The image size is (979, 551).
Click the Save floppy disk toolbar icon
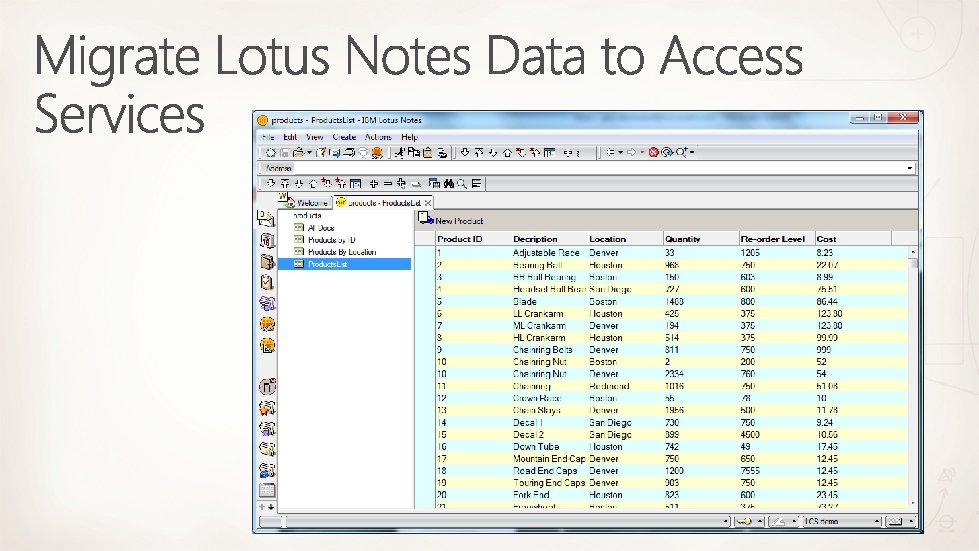pyautogui.click(x=285, y=153)
